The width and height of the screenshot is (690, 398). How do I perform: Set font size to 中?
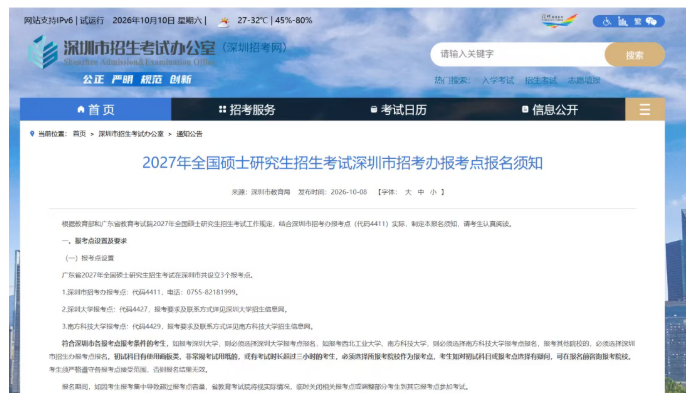click(x=421, y=192)
